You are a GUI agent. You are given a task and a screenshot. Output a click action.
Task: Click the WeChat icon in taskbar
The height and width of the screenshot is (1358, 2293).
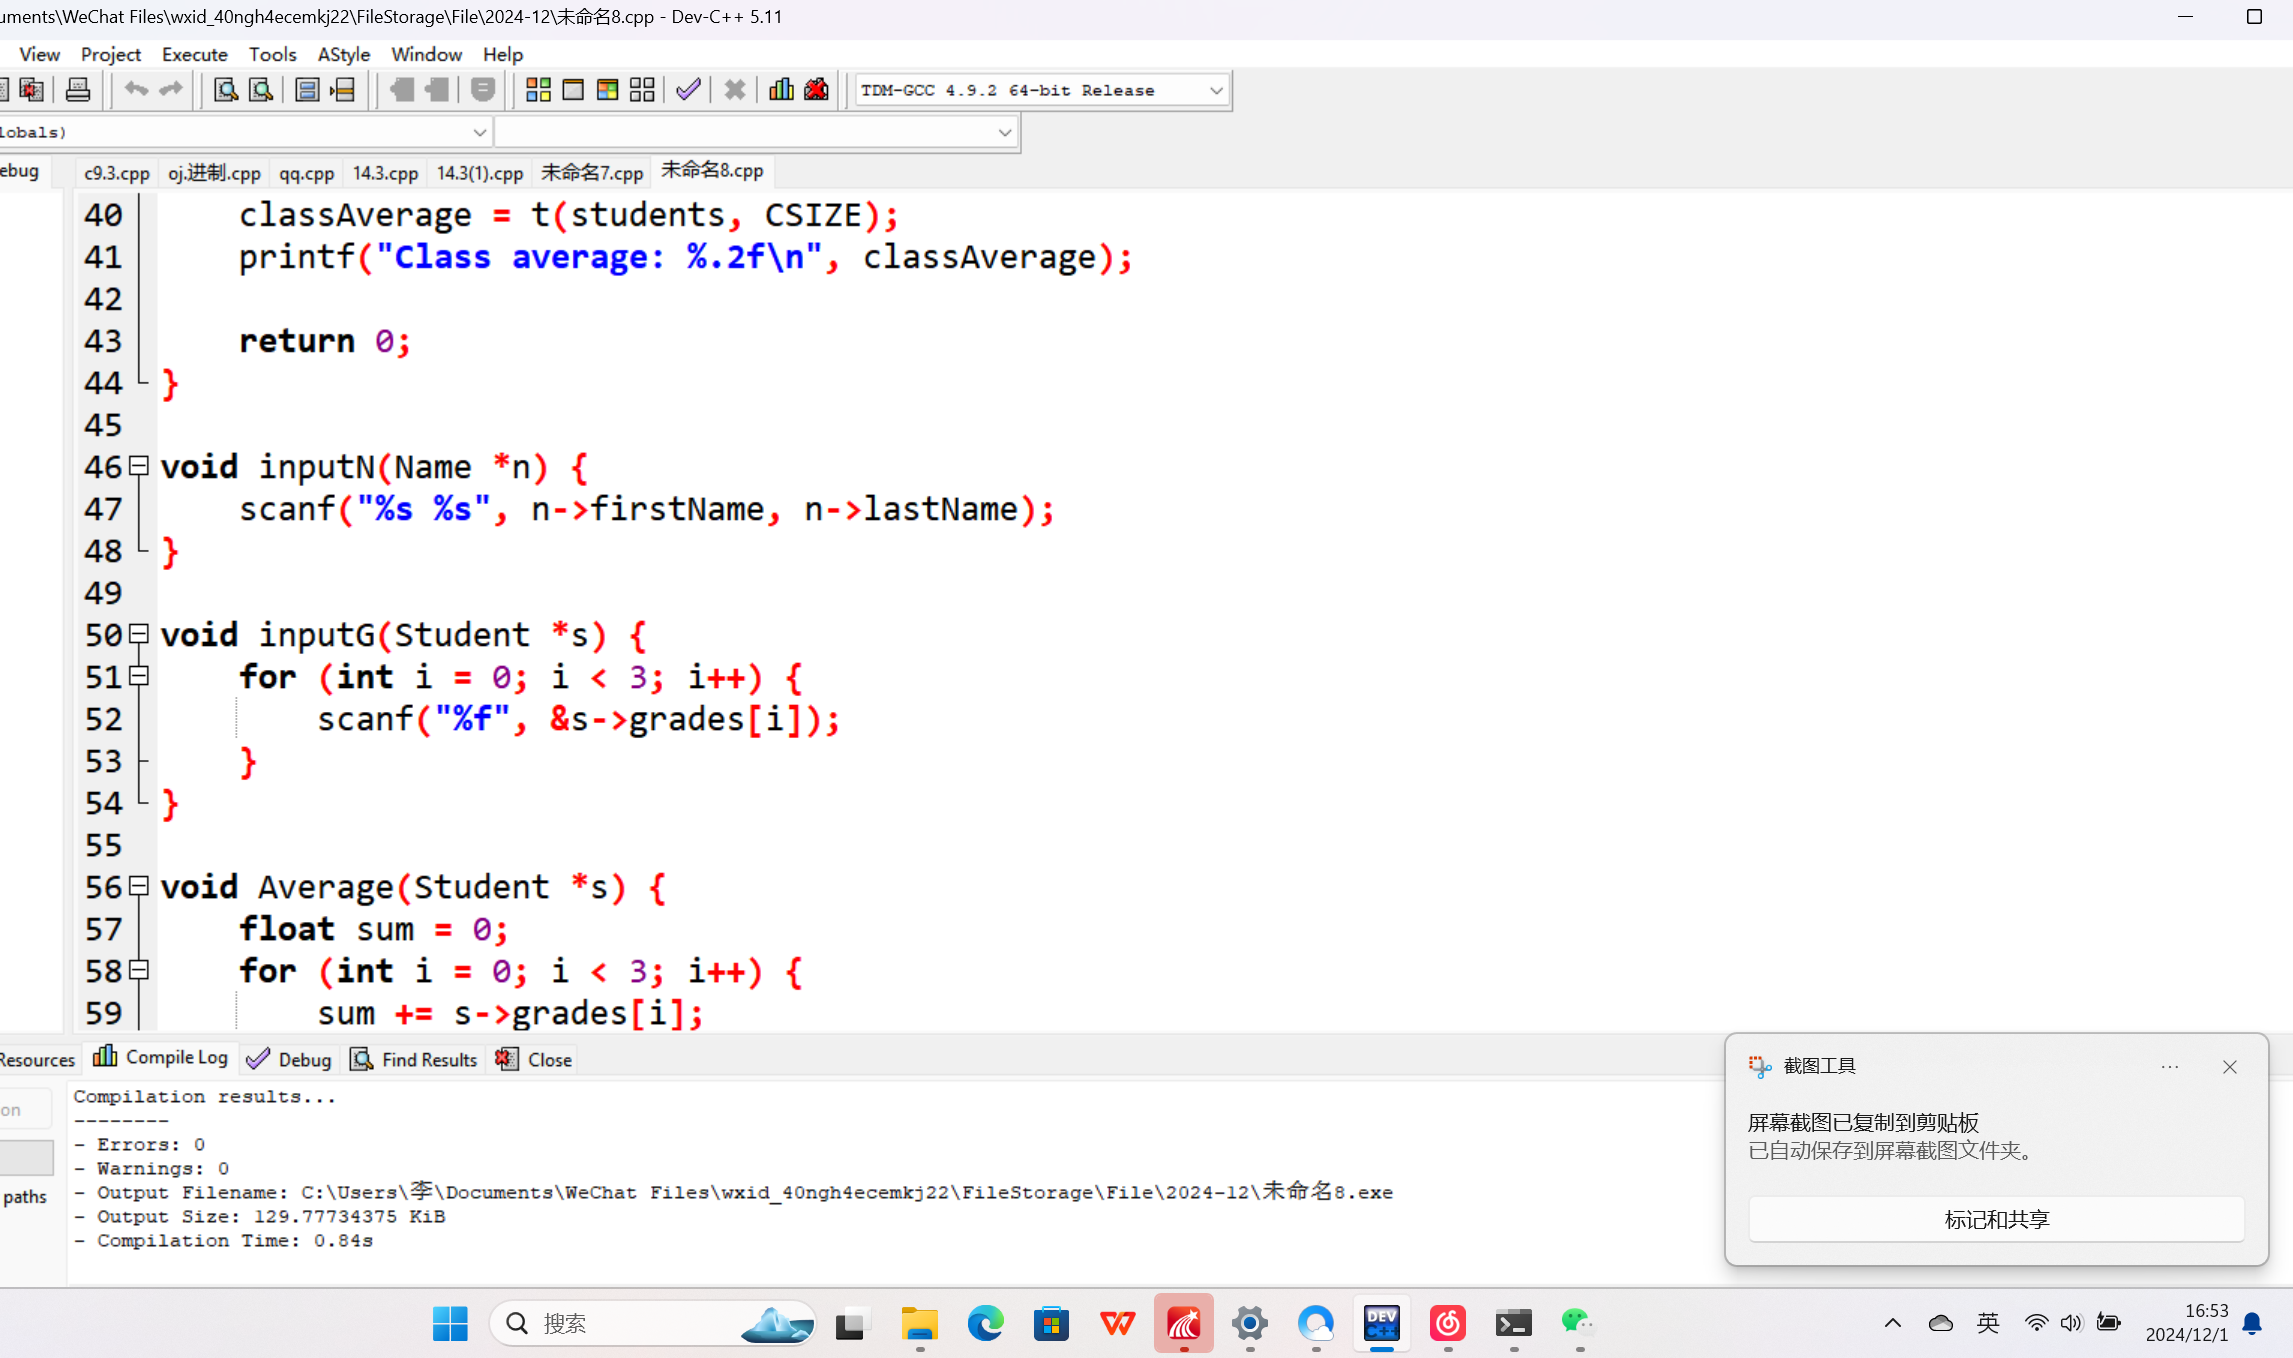[x=1578, y=1323]
